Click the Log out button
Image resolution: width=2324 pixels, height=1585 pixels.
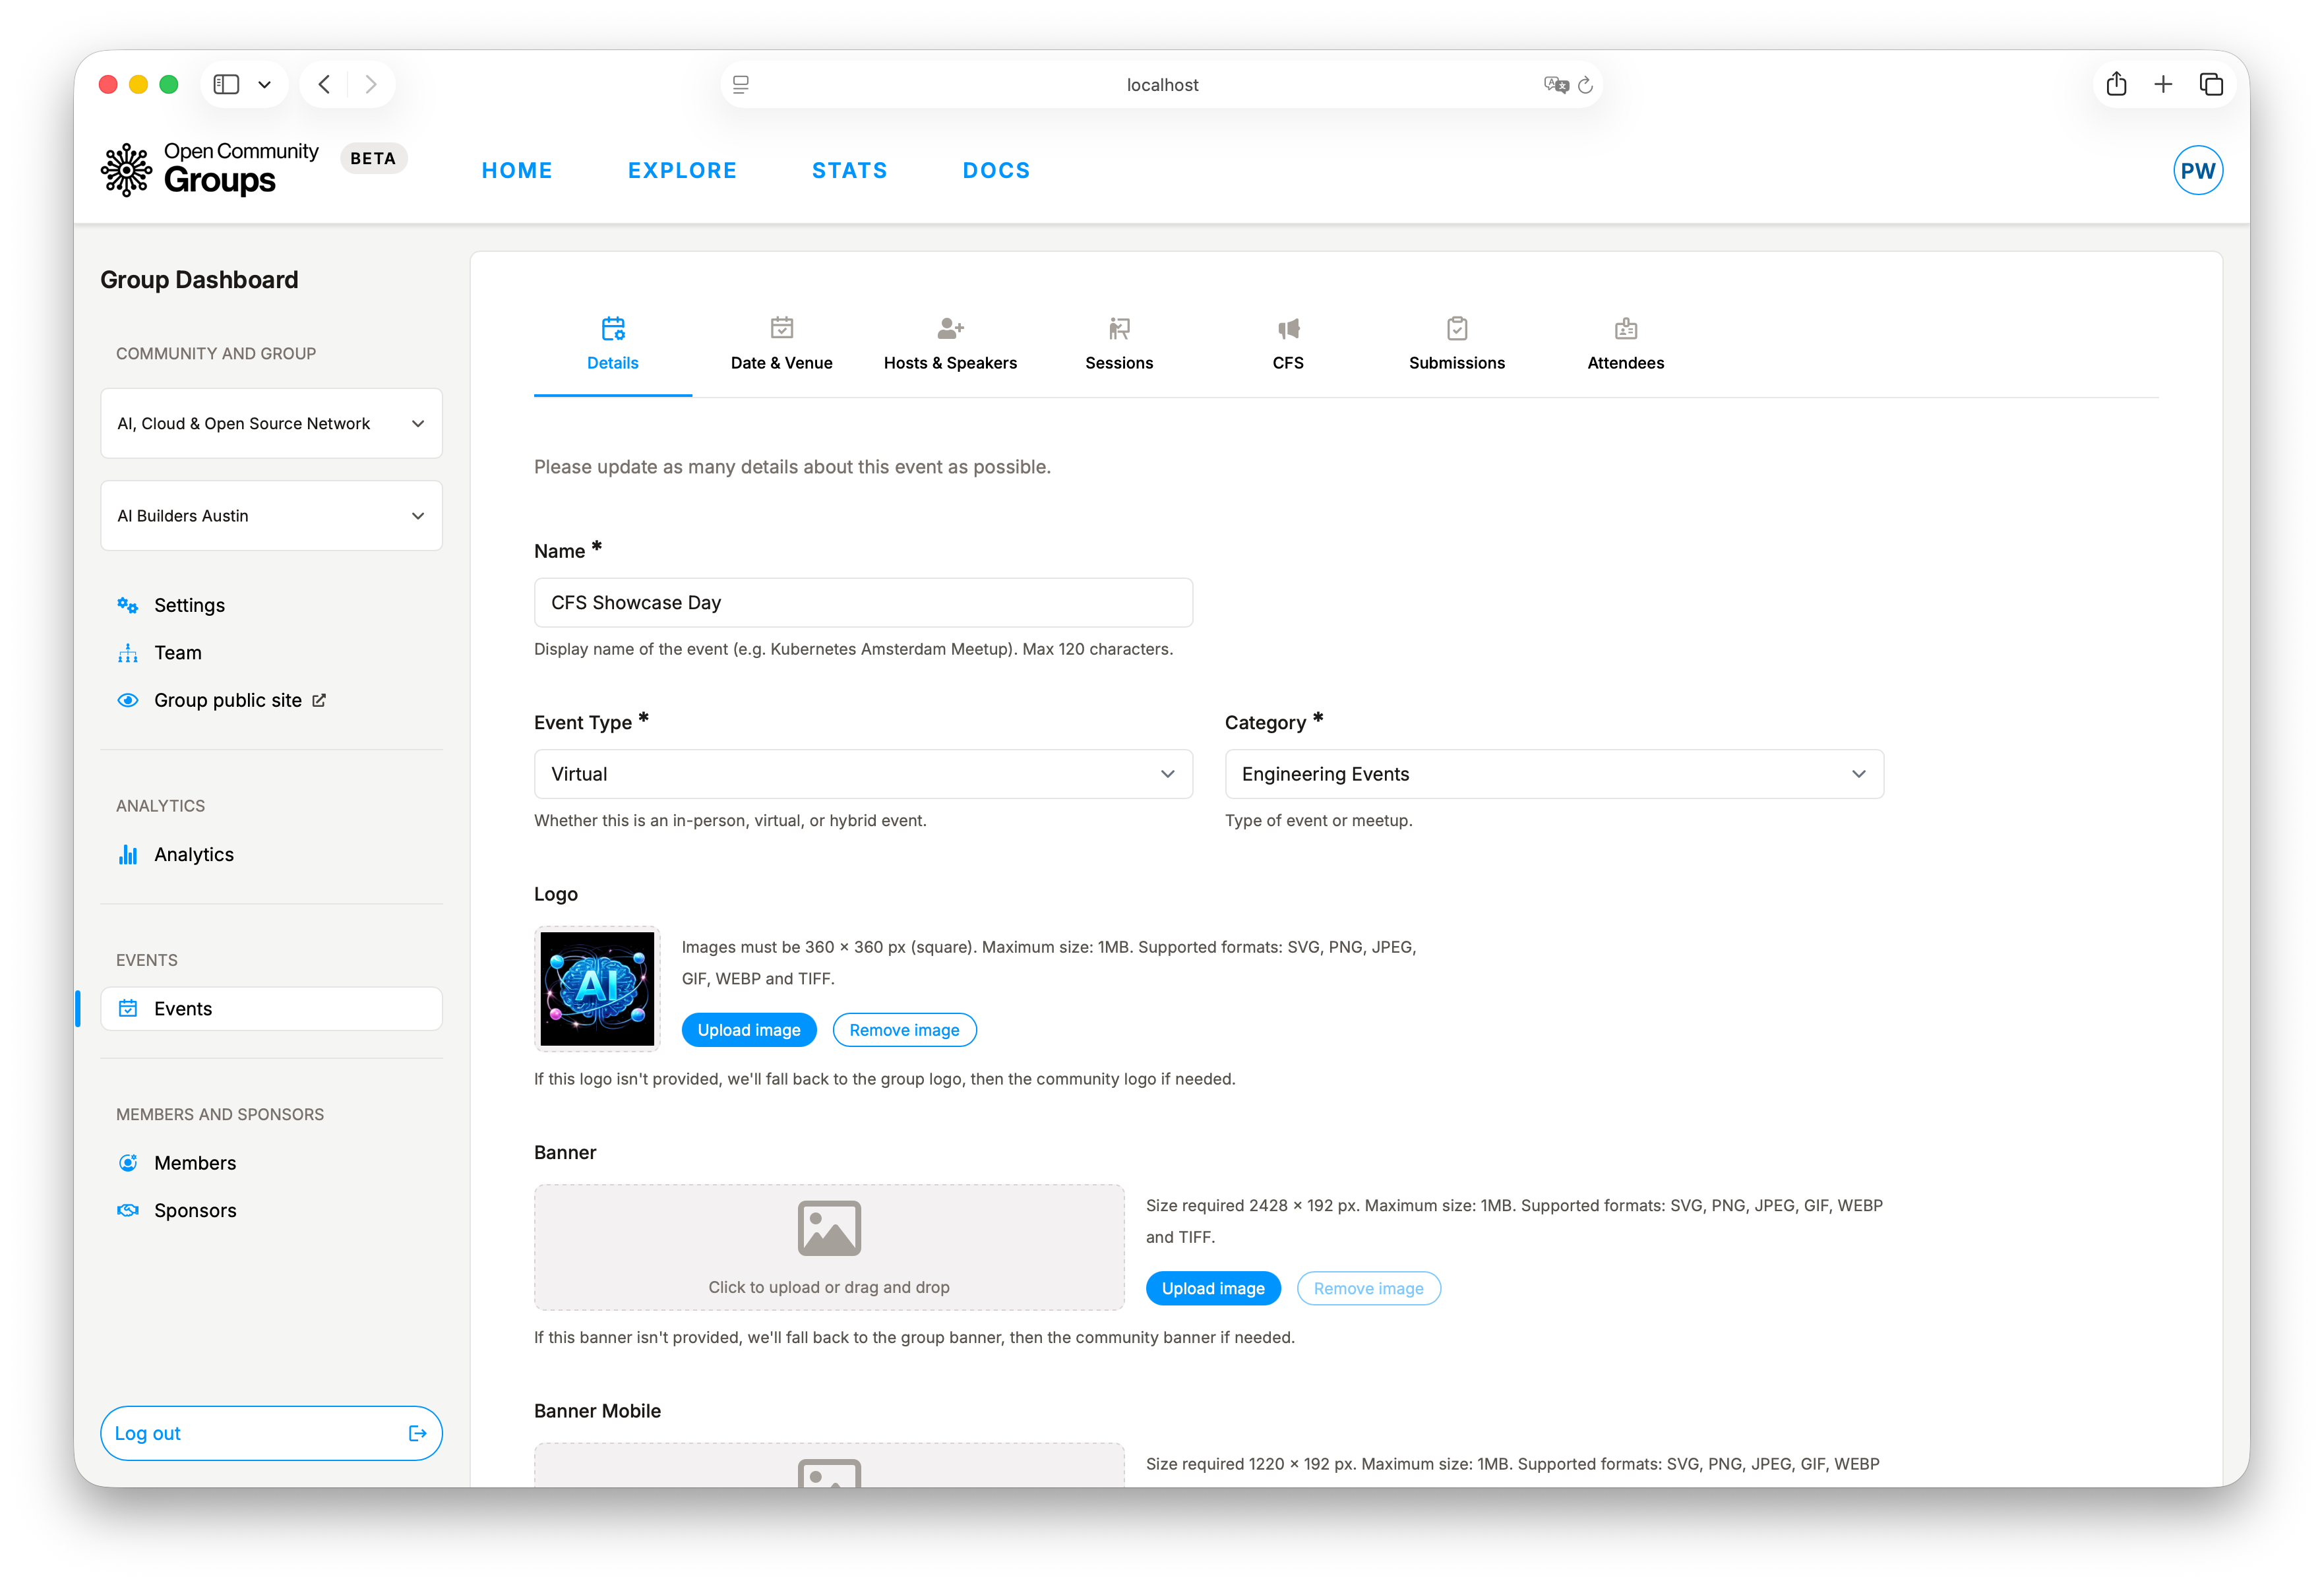point(271,1433)
